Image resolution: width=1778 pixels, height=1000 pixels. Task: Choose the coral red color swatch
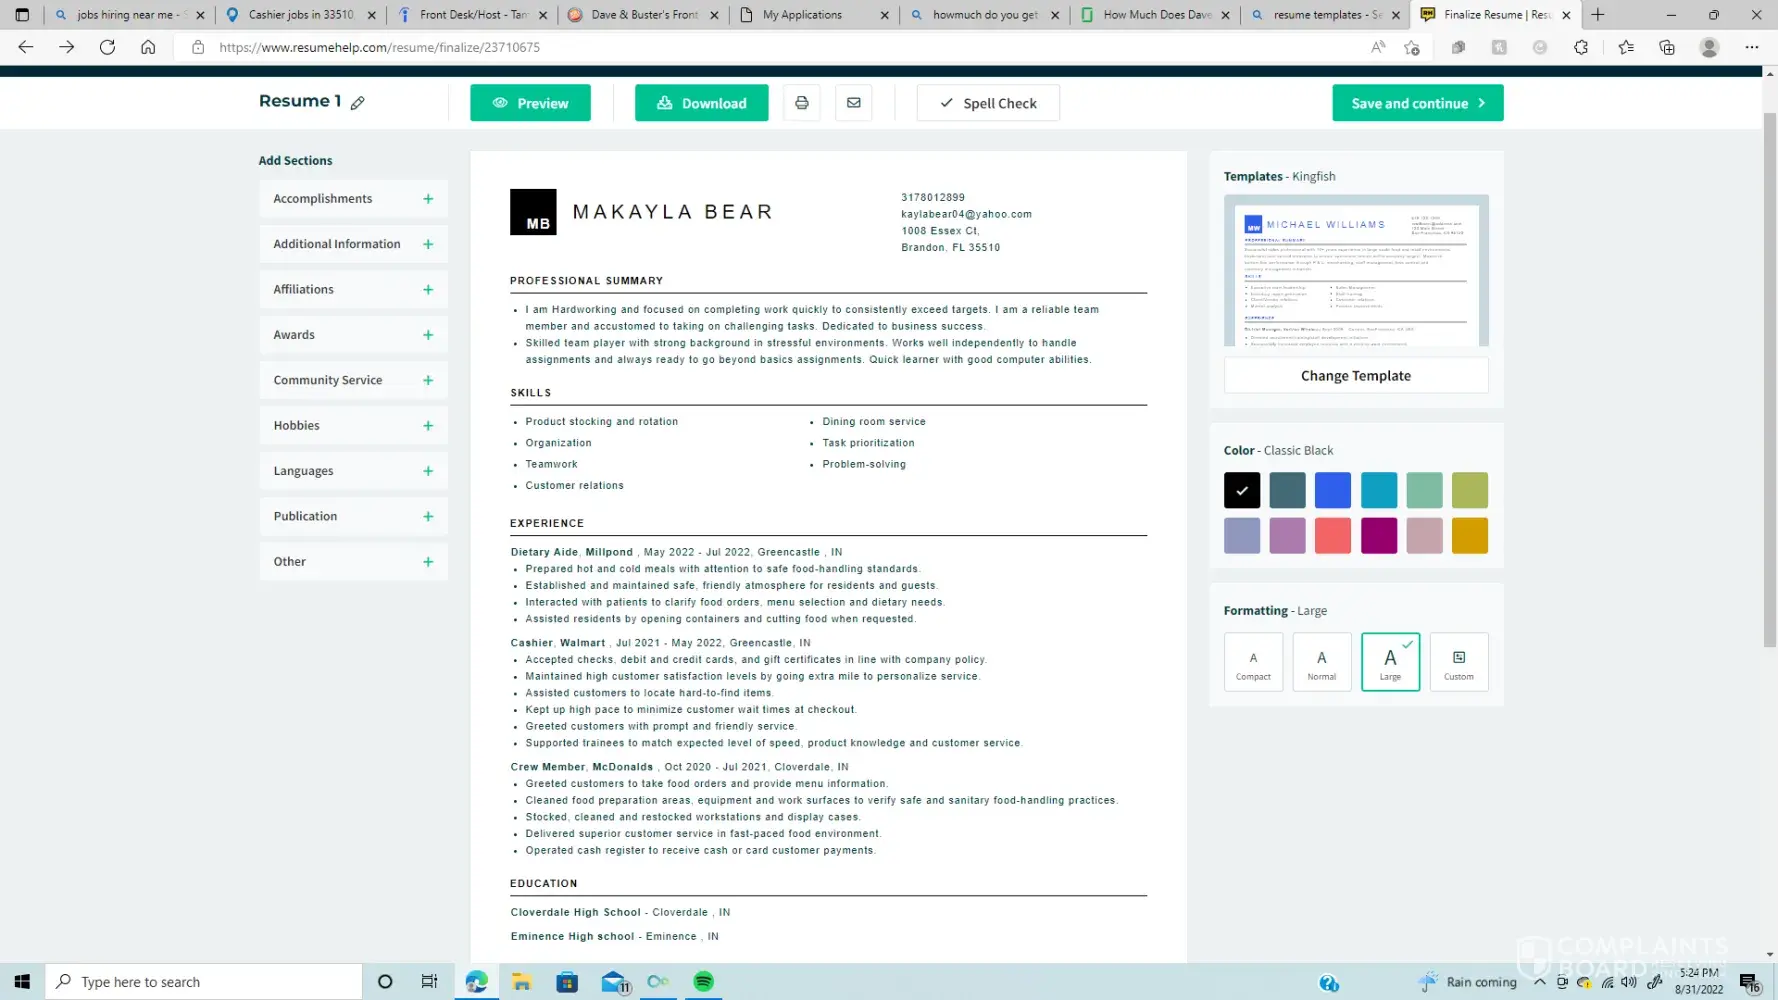coord(1333,536)
